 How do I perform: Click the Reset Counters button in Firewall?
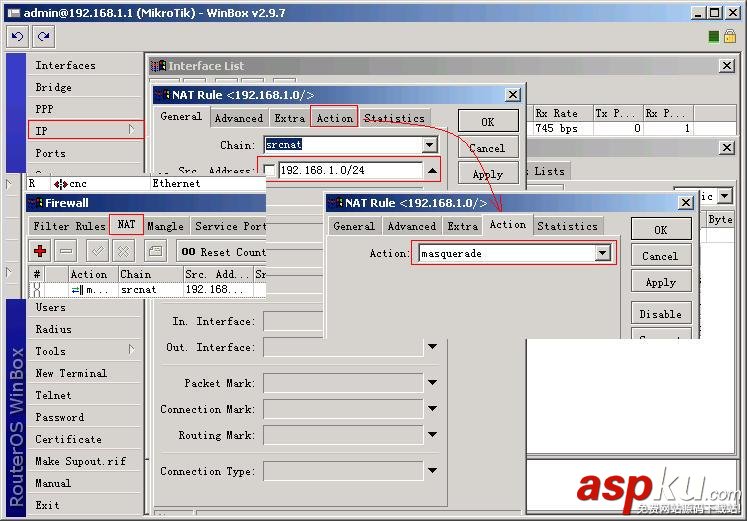[222, 251]
